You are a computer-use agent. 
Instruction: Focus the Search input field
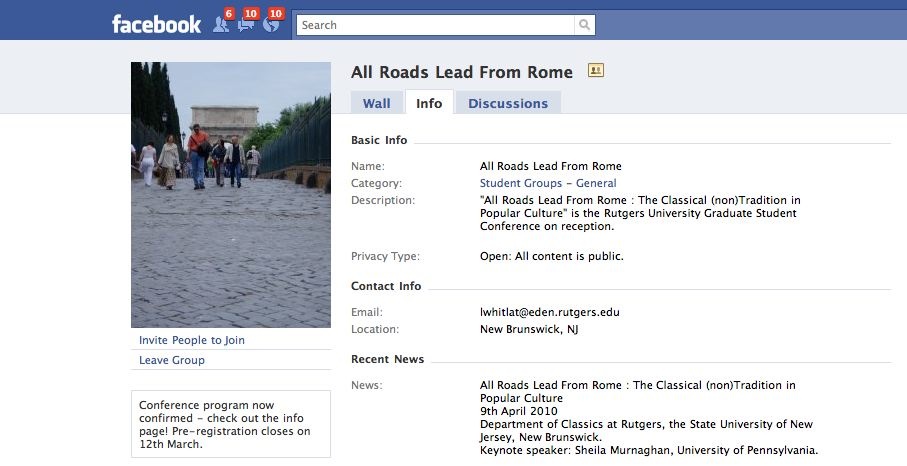tap(436, 25)
